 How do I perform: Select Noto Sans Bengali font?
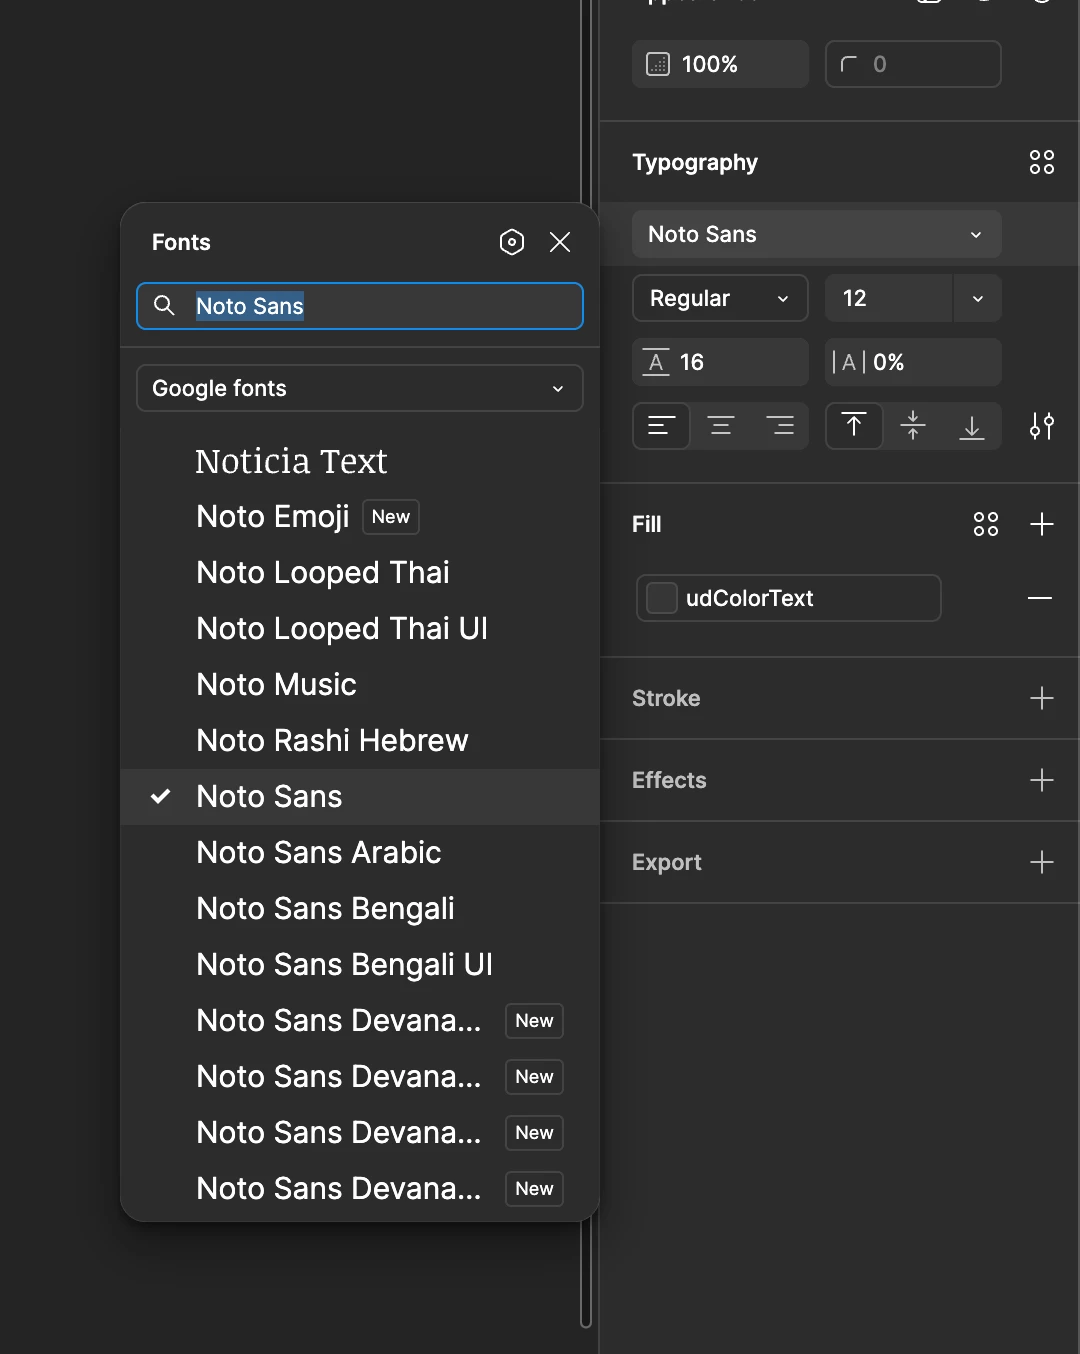(x=360, y=909)
